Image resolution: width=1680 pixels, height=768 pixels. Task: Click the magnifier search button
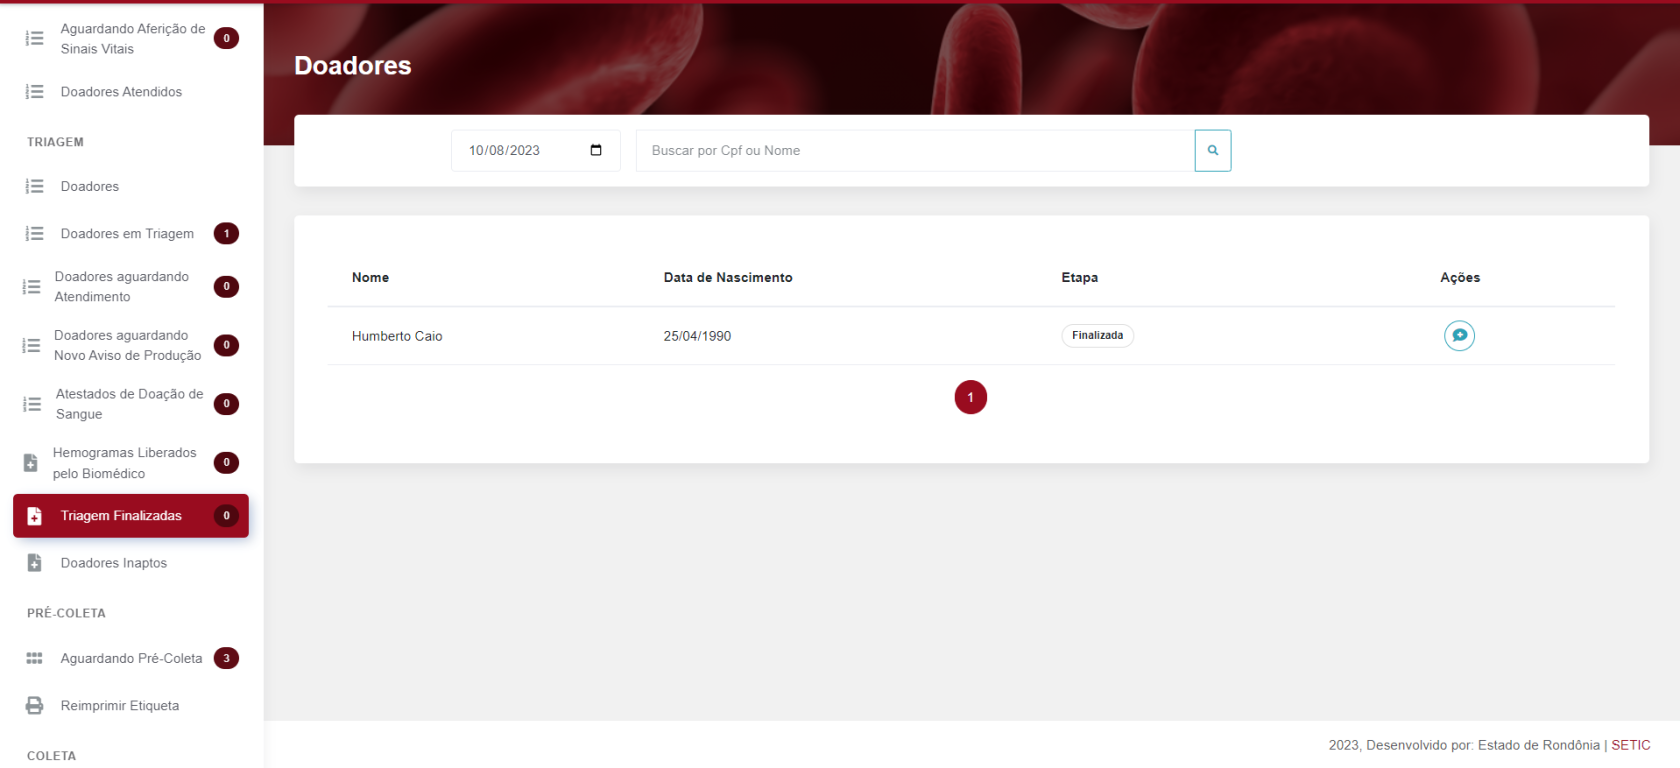tap(1212, 151)
